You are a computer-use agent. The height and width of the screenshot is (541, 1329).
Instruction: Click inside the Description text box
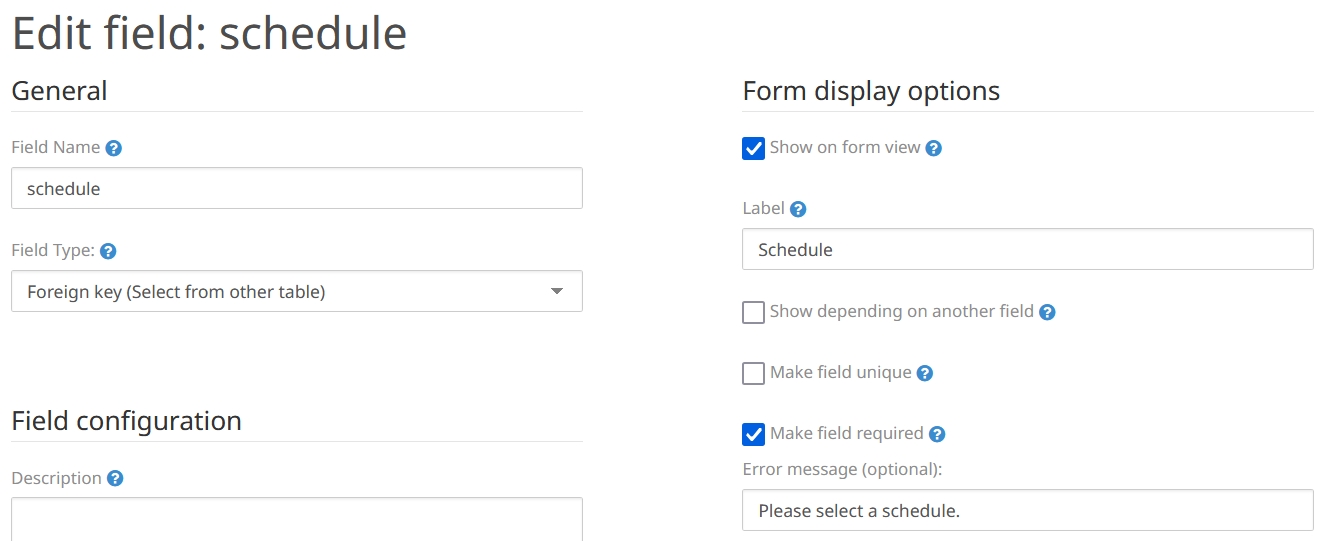(296, 520)
